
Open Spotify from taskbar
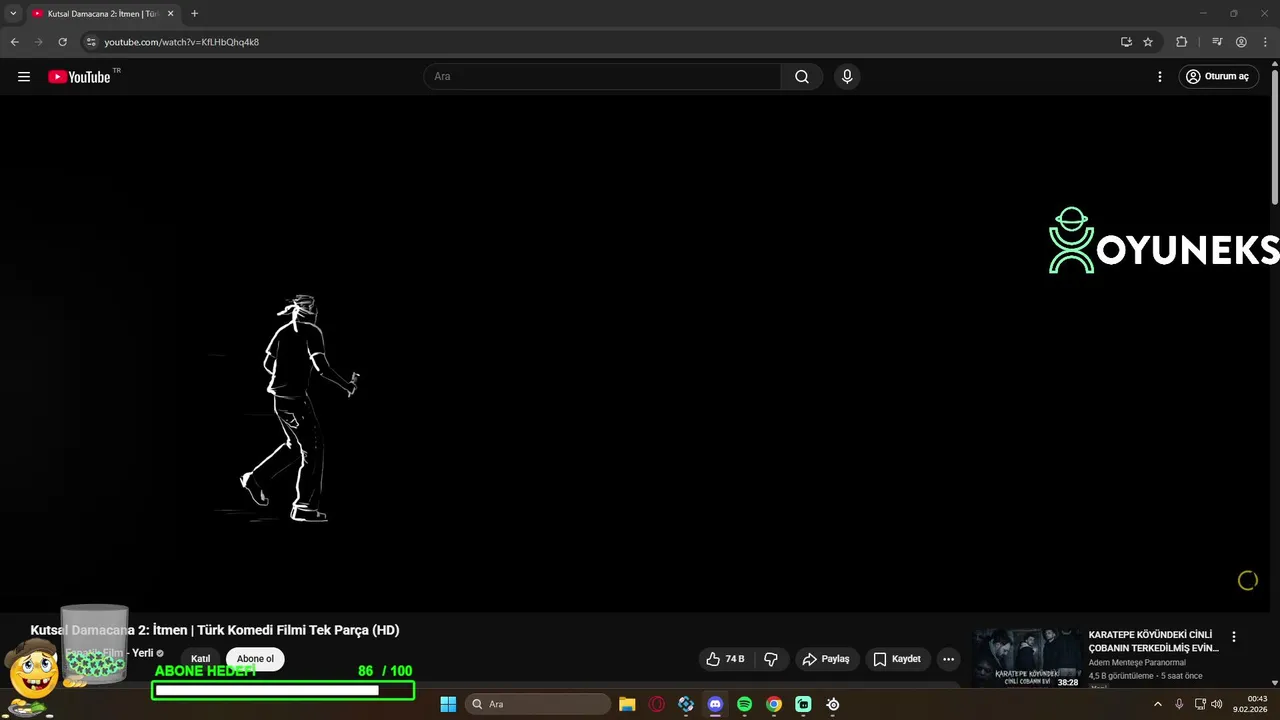pyautogui.click(x=744, y=704)
